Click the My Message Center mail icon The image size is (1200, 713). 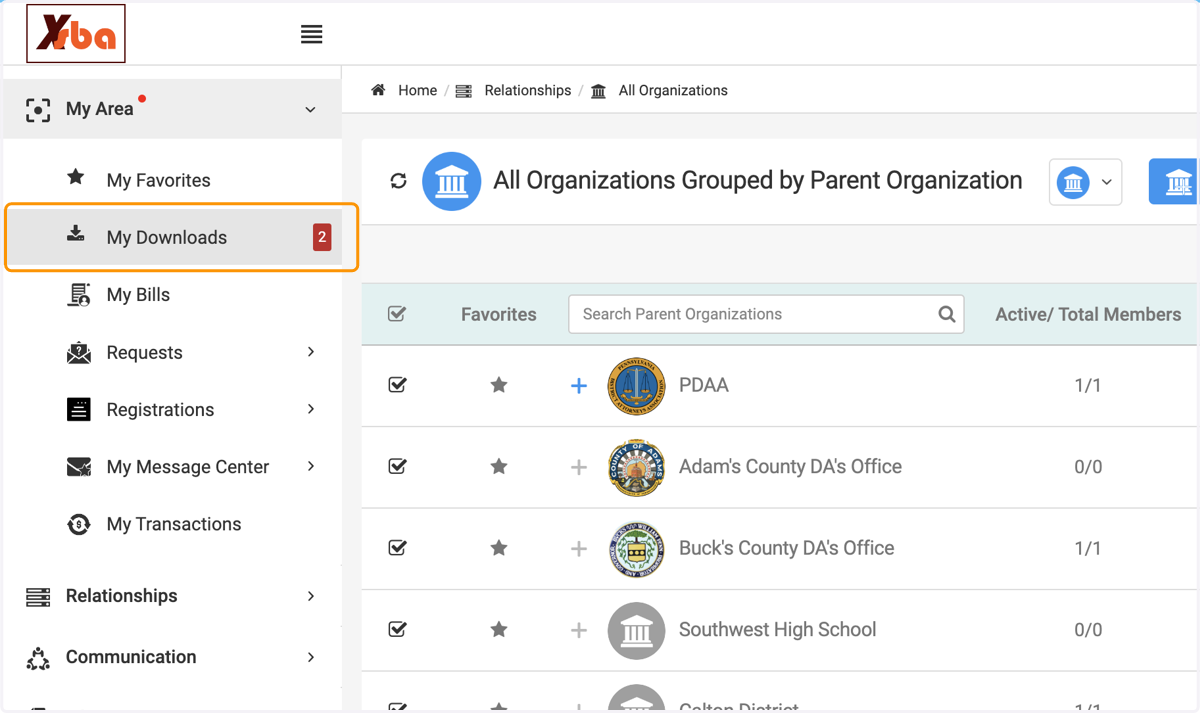(x=78, y=467)
